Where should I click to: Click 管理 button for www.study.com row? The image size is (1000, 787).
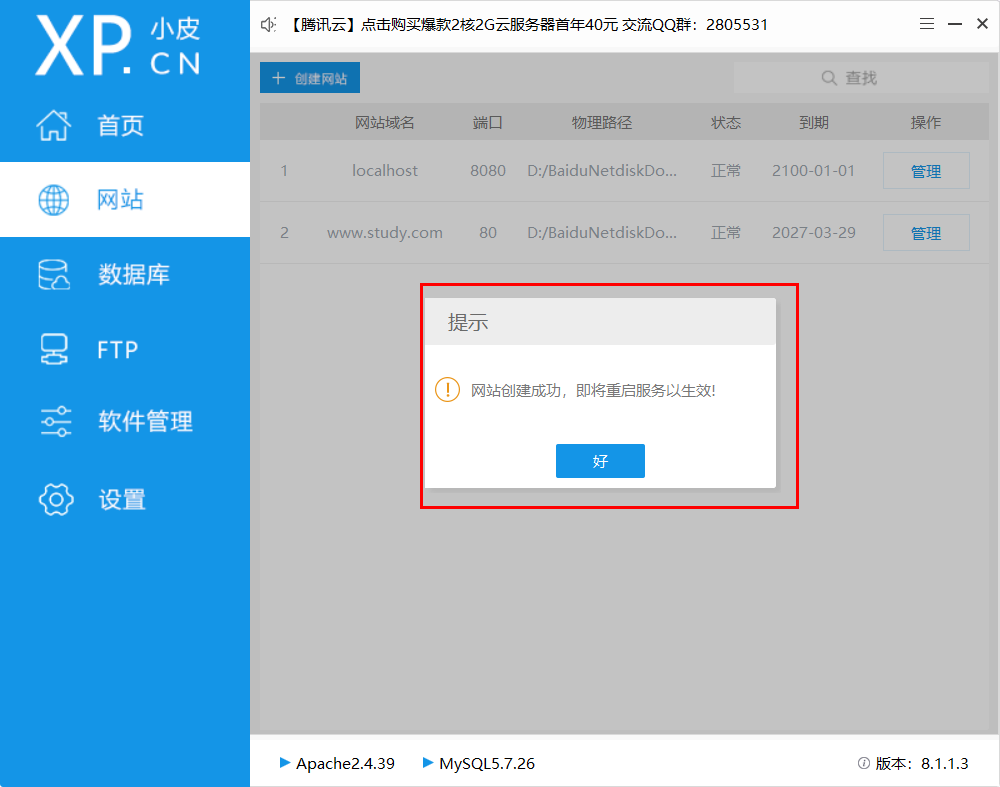[x=926, y=233]
